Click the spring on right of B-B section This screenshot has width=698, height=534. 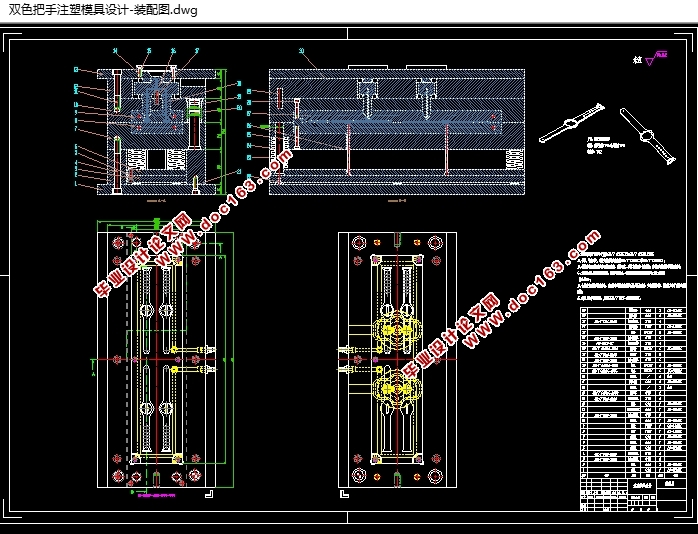point(515,158)
